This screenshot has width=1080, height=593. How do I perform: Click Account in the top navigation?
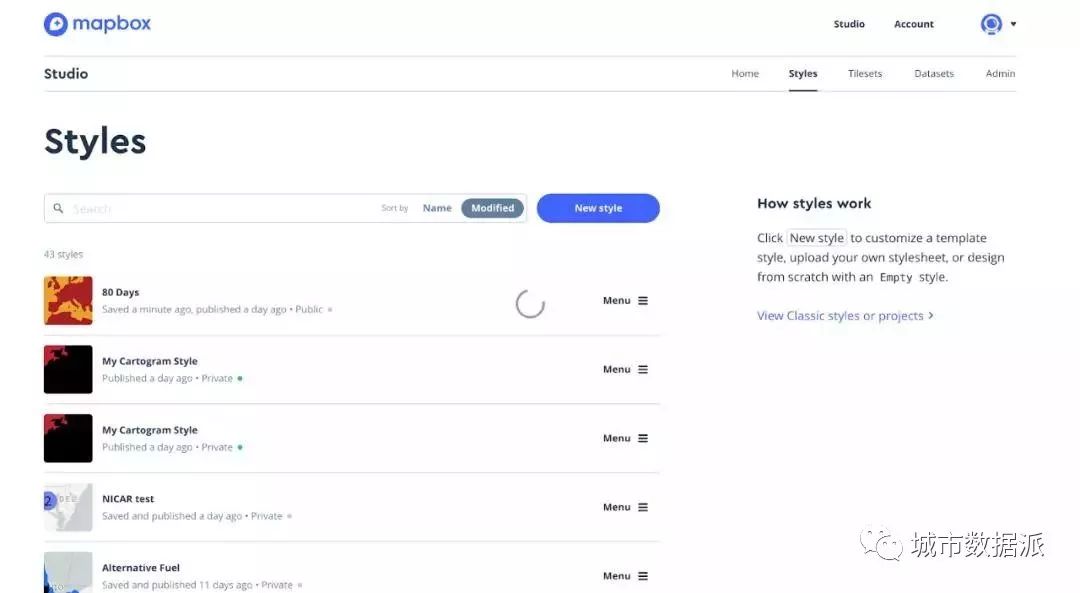[914, 24]
